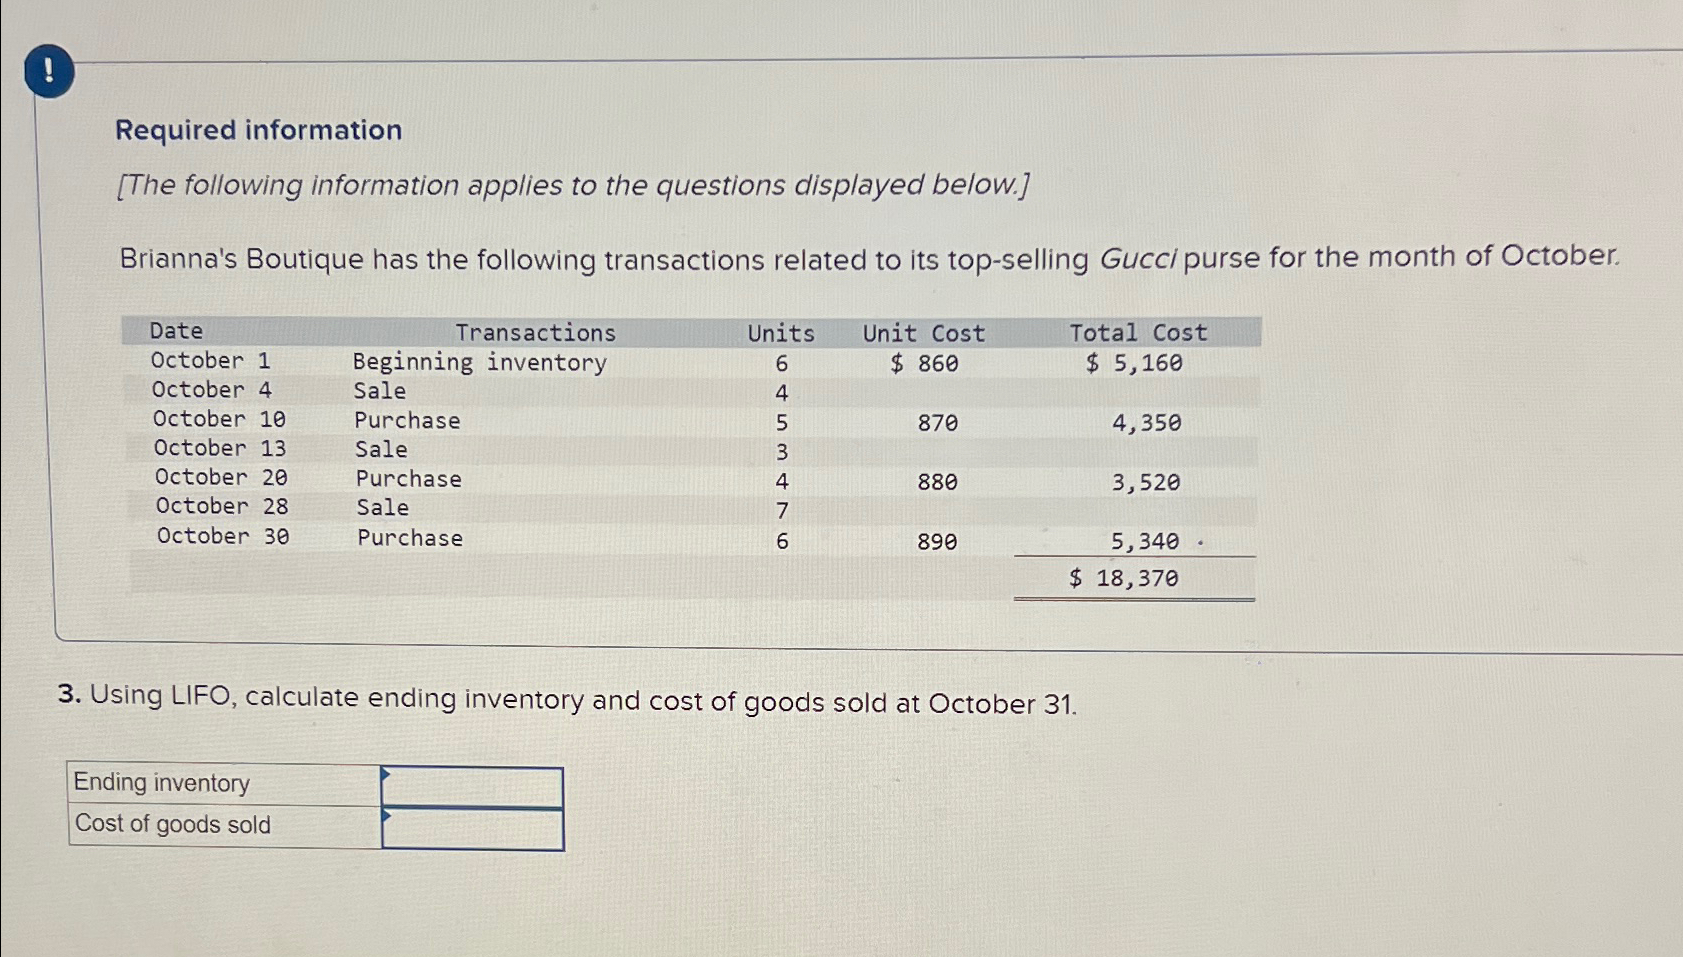1683x957 pixels.
Task: Select the October 13 Sale row
Action: (x=400, y=449)
